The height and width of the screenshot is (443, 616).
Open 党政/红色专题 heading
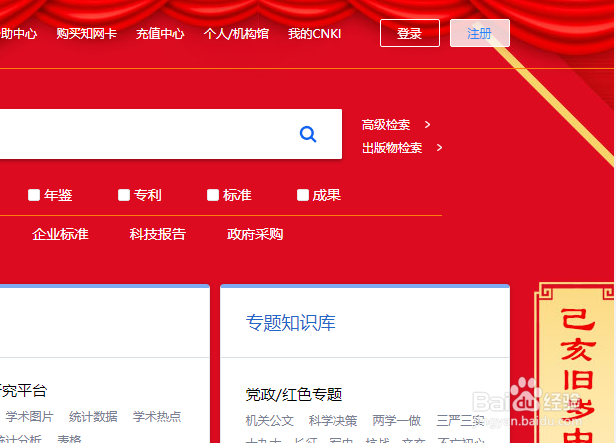(294, 394)
